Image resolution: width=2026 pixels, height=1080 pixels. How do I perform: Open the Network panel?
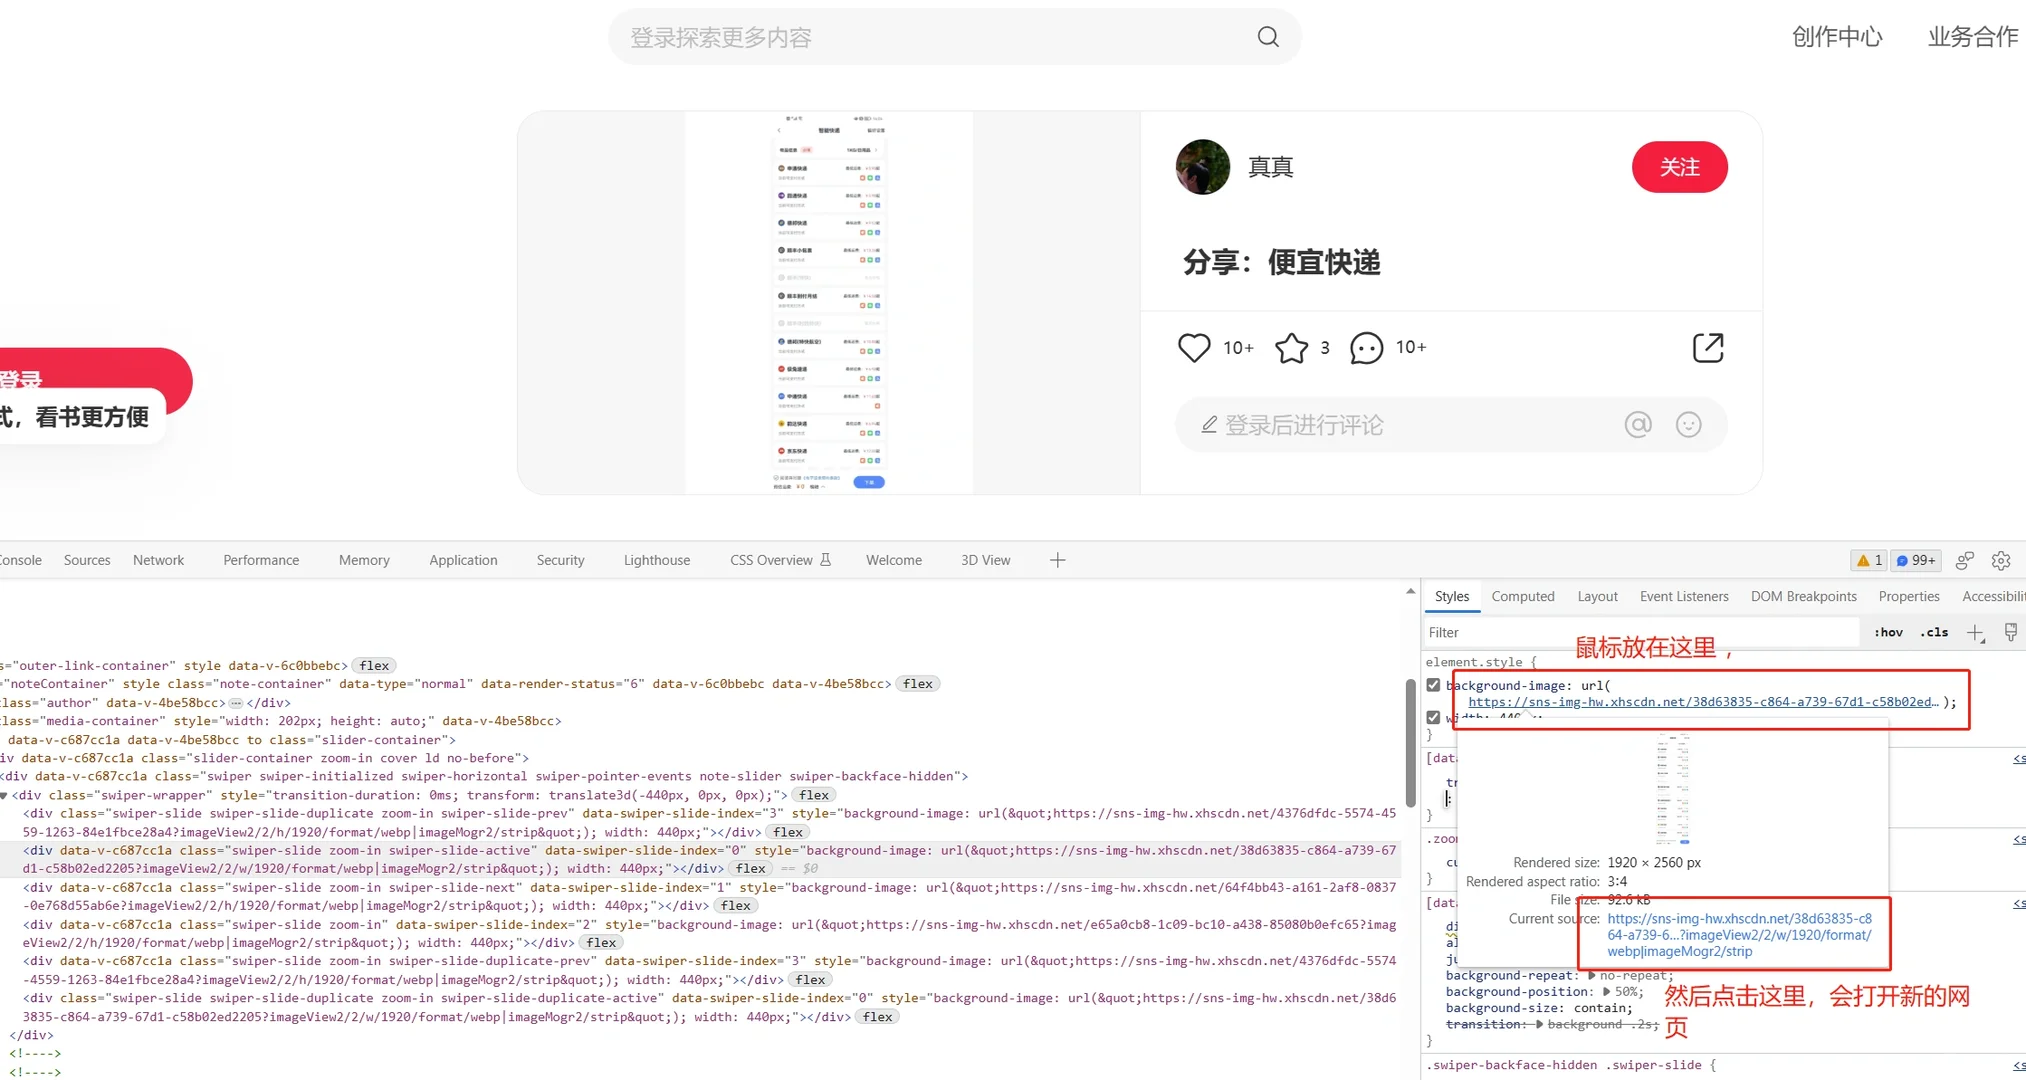tap(158, 560)
